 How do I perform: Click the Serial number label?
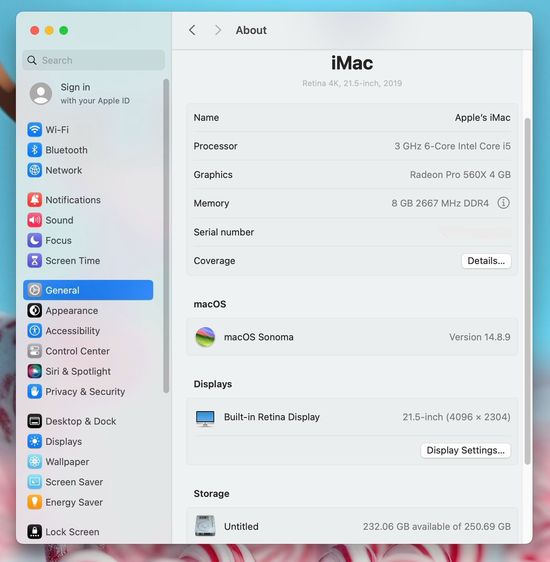(x=224, y=232)
